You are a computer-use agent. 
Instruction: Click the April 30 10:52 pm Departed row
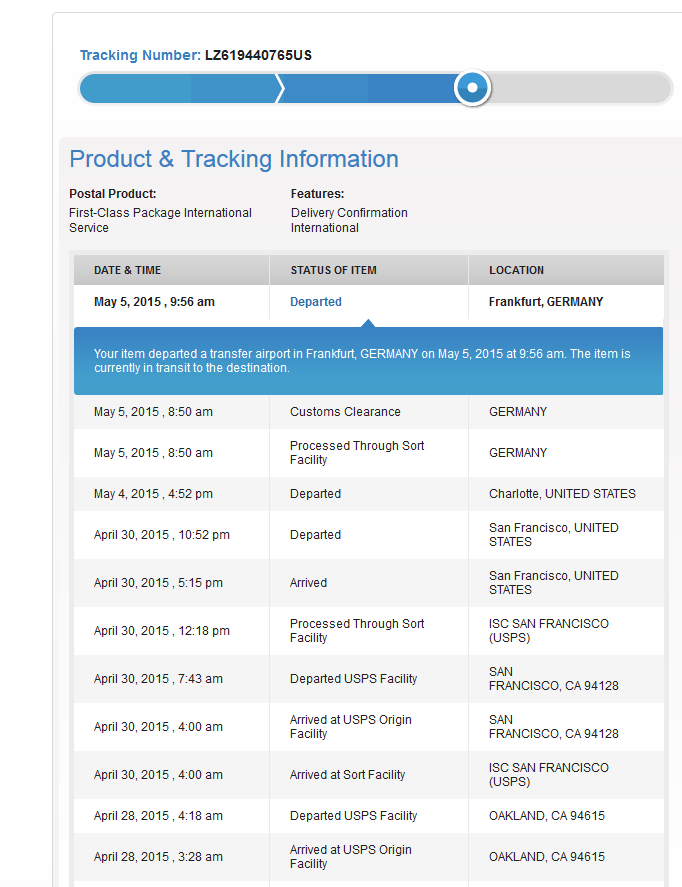(368, 535)
